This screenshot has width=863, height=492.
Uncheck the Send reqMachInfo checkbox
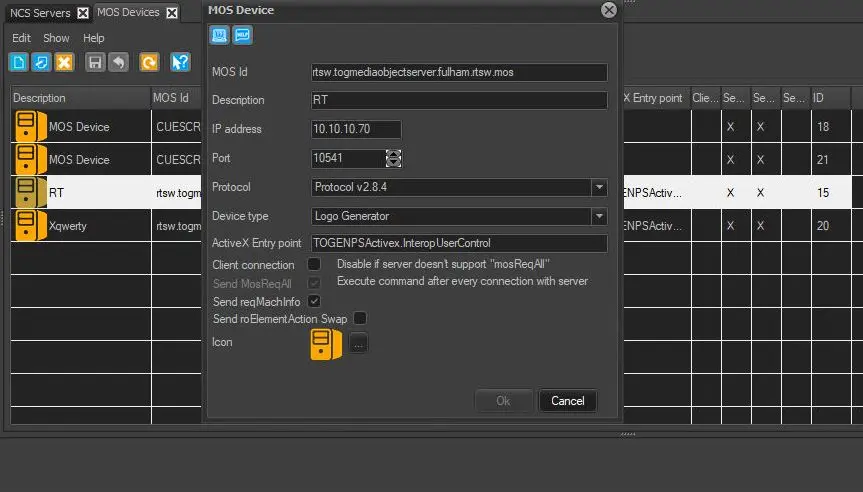(x=314, y=301)
